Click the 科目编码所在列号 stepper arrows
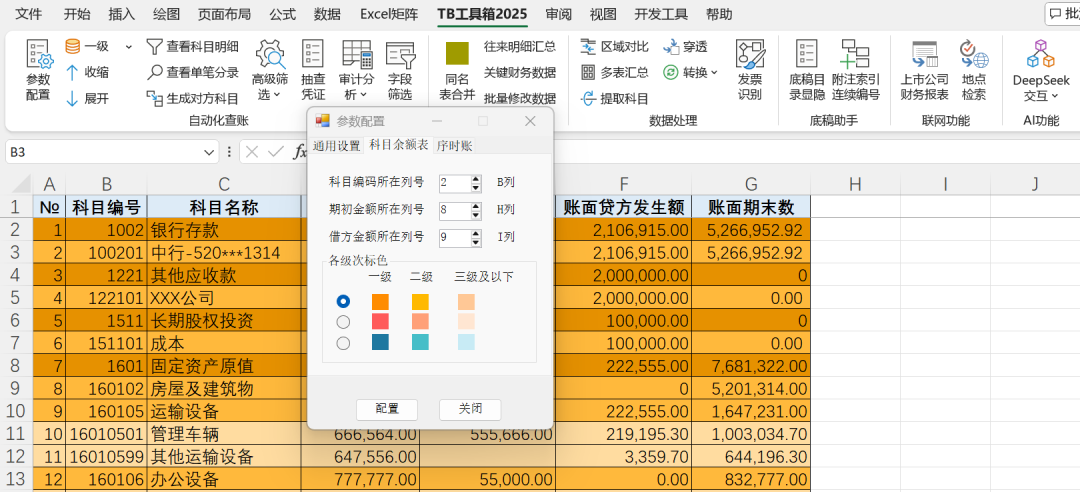This screenshot has width=1080, height=492. coord(476,183)
